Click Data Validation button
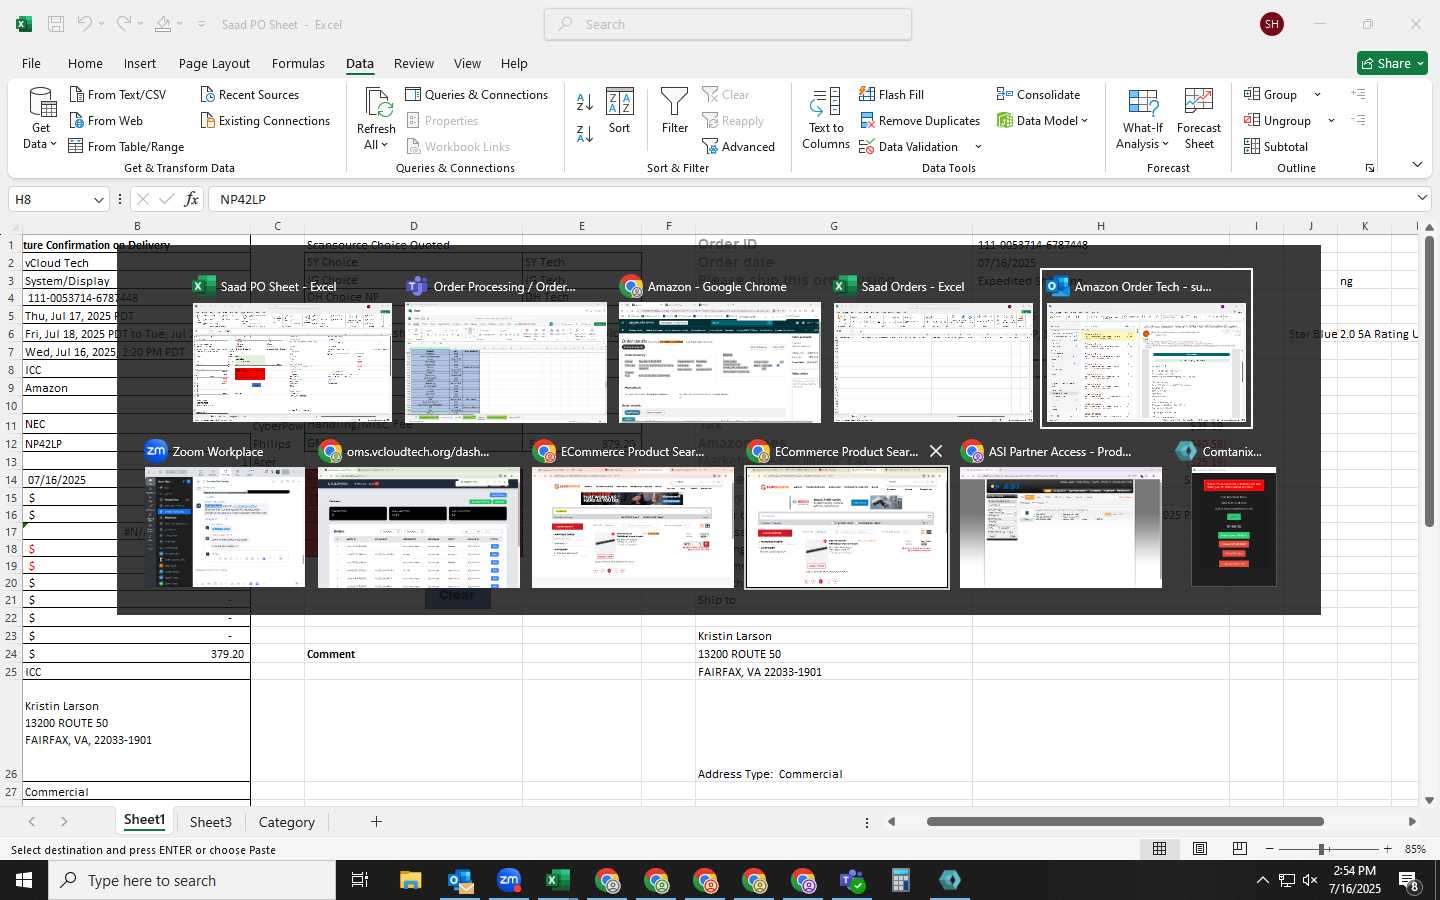 tap(908, 146)
